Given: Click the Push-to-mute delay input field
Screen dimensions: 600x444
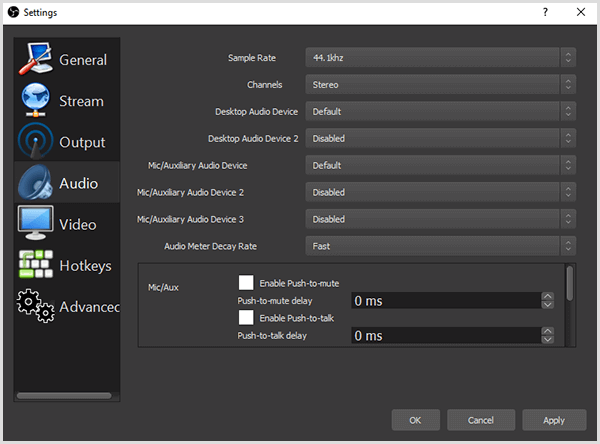Looking at the screenshot, I should 446,300.
